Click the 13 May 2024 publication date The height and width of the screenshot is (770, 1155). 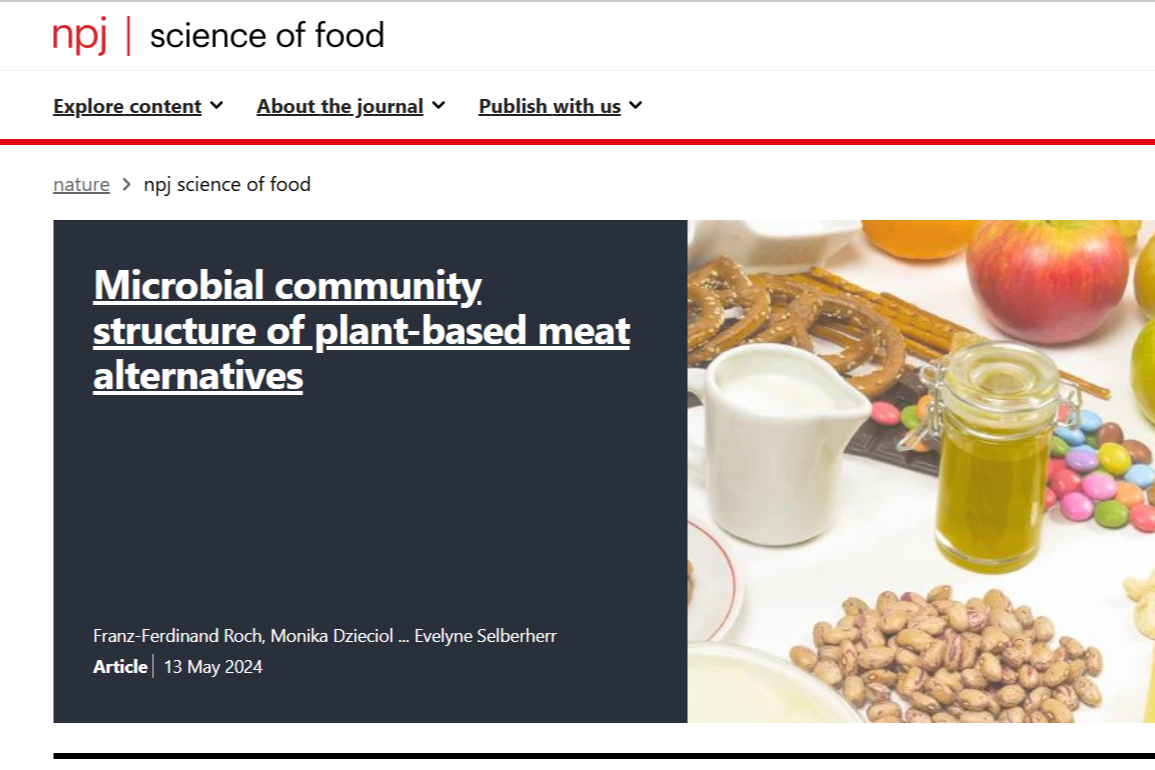pyautogui.click(x=213, y=666)
